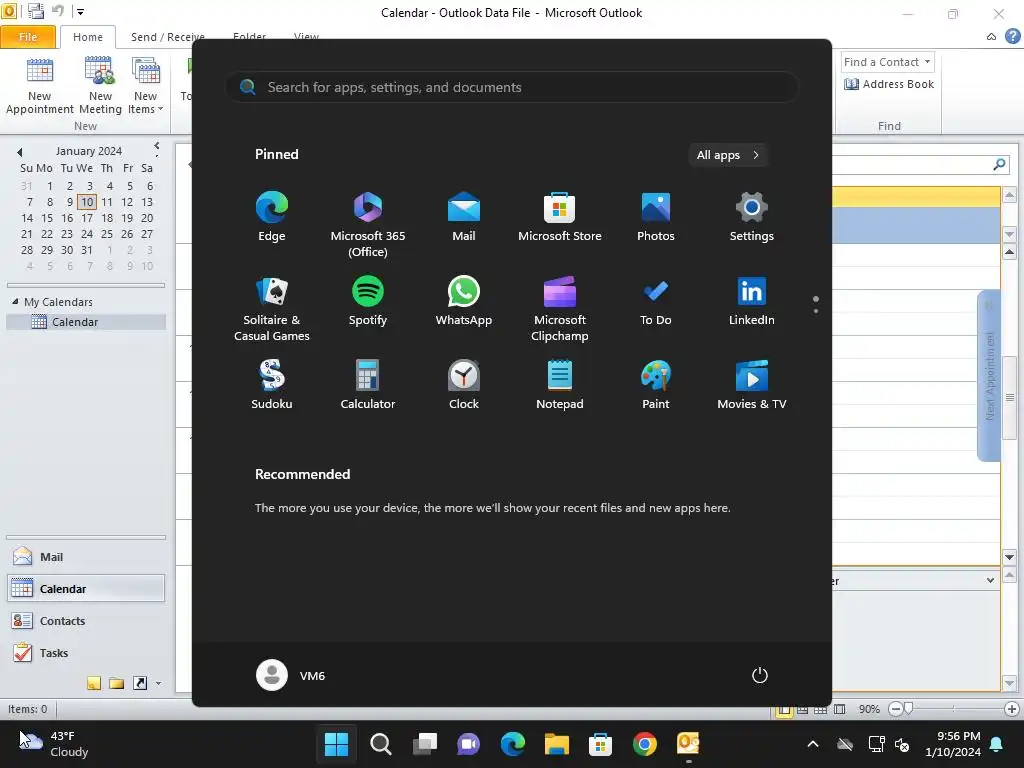Click Outlook calendar search magnifier icon
Viewport: 1024px width, 768px height.
point(999,165)
